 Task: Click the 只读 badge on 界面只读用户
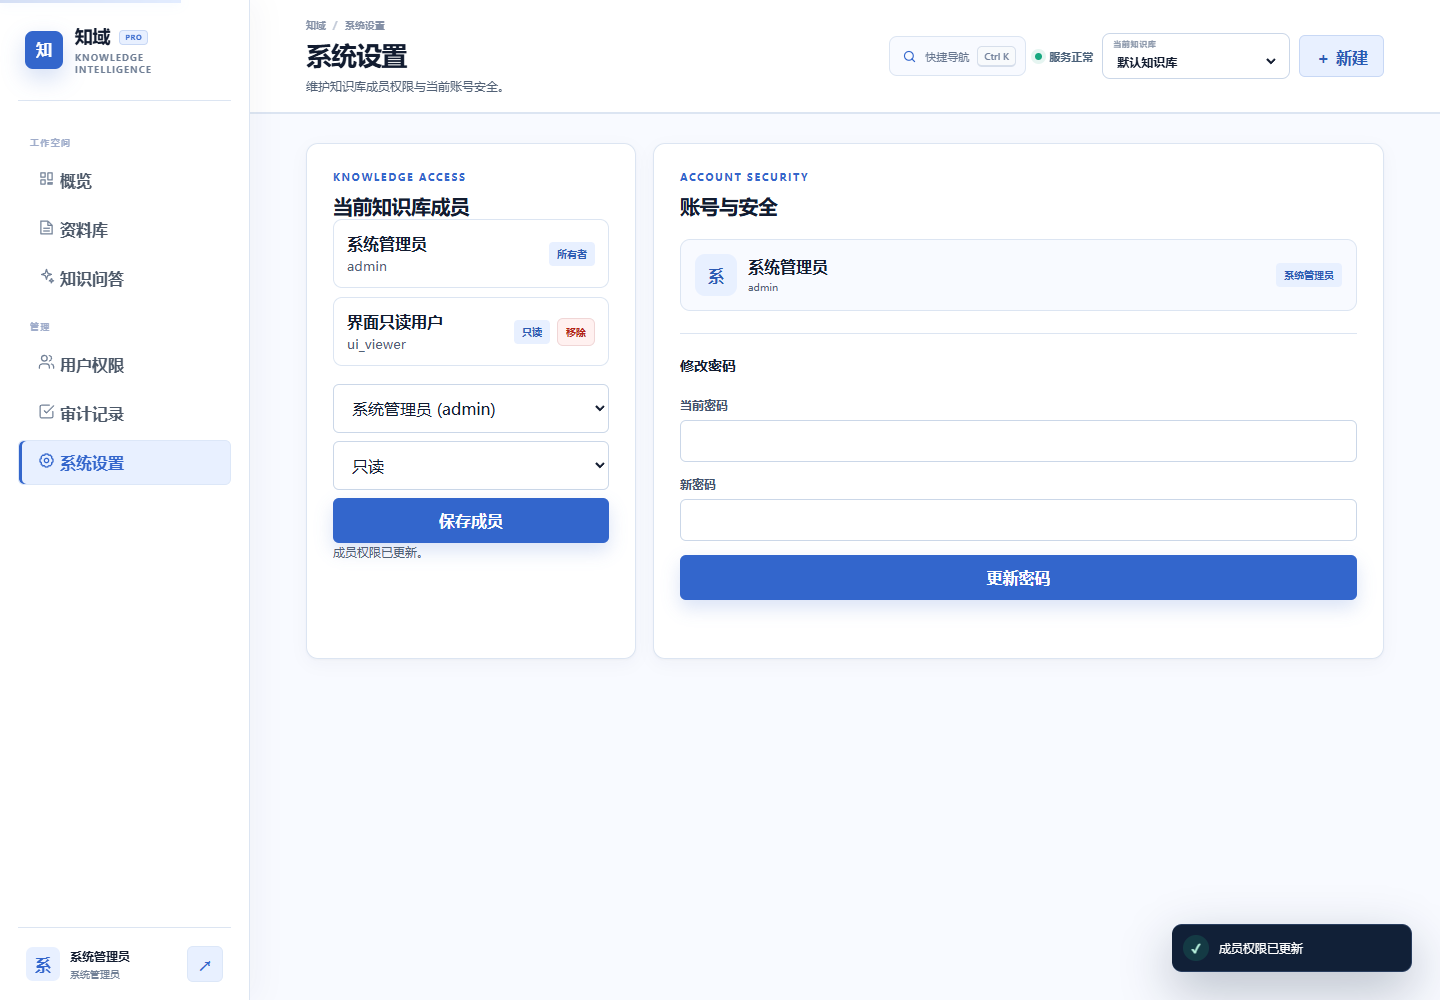click(x=532, y=332)
